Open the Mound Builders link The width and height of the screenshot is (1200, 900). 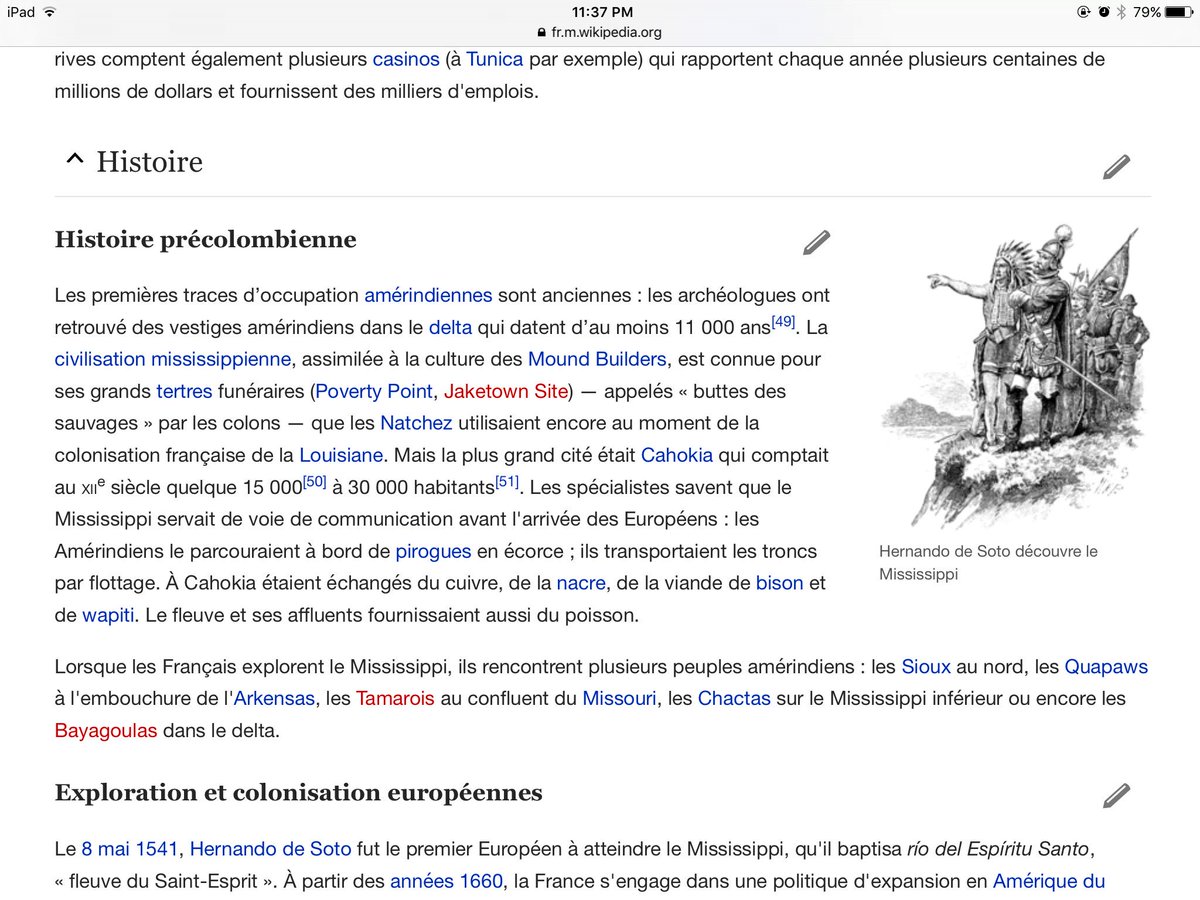click(x=597, y=359)
